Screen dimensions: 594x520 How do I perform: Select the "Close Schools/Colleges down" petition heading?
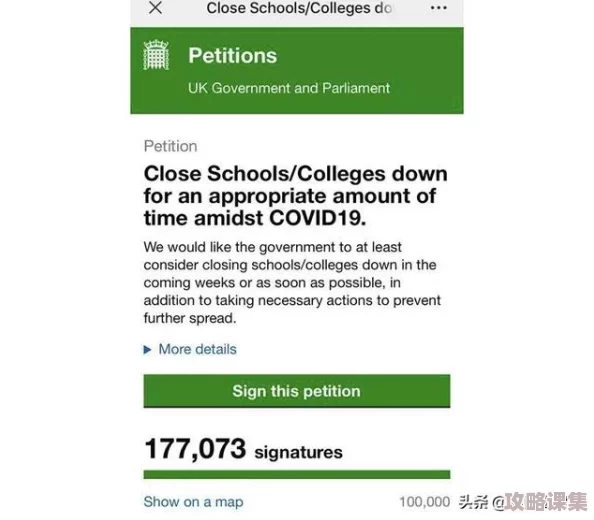pyautogui.click(x=295, y=174)
